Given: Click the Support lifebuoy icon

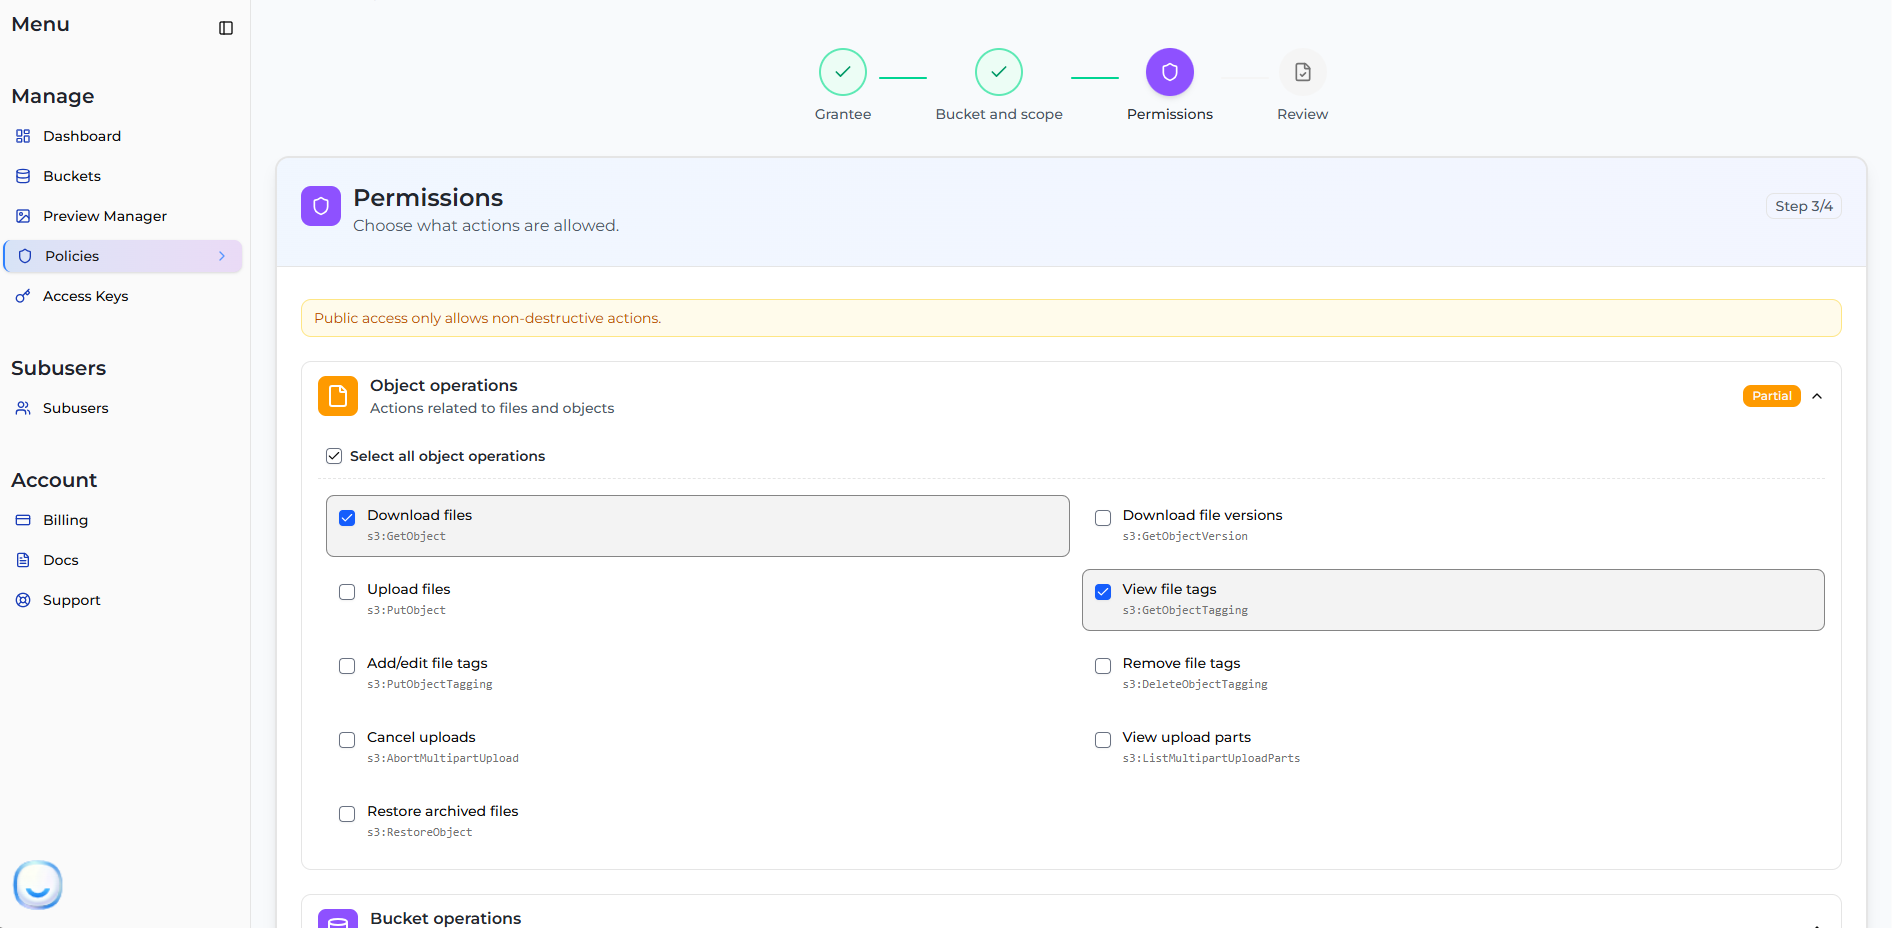Looking at the screenshot, I should point(23,600).
